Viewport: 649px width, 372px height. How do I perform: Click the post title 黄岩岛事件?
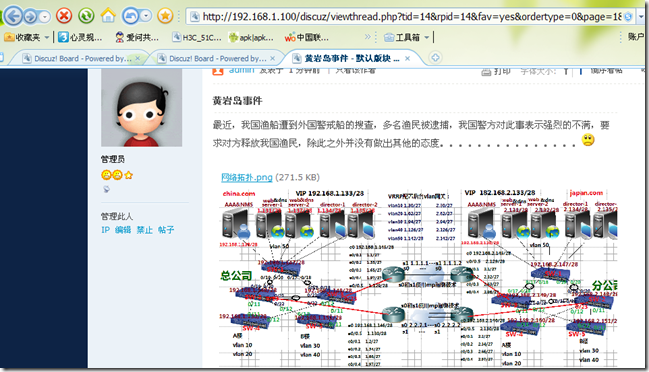(237, 101)
